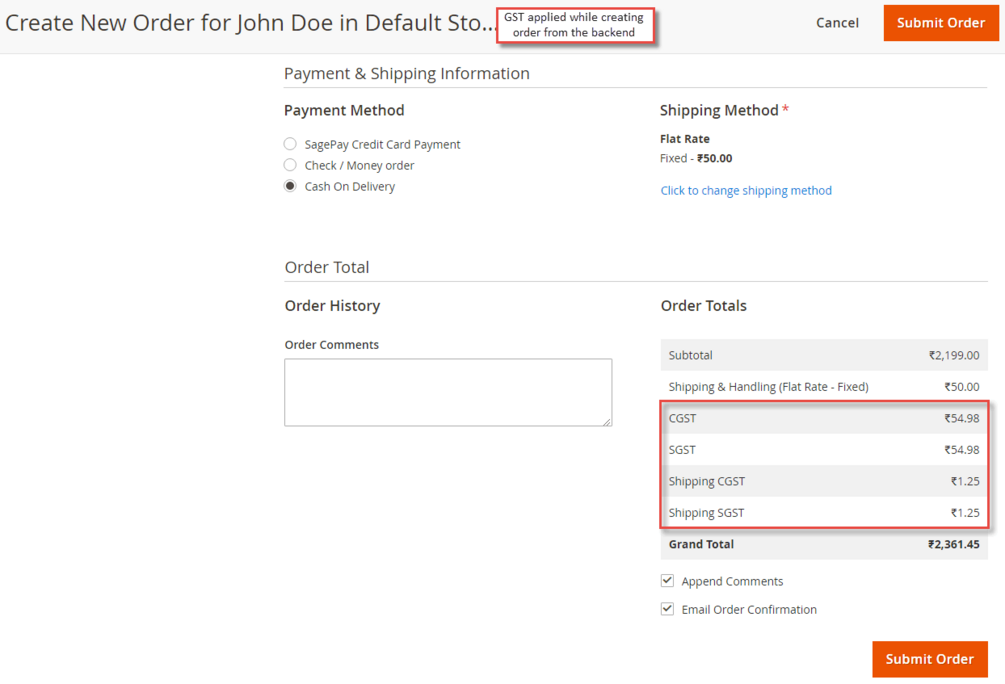
Task: Toggle Email Order Confirmation checkbox
Action: [667, 609]
